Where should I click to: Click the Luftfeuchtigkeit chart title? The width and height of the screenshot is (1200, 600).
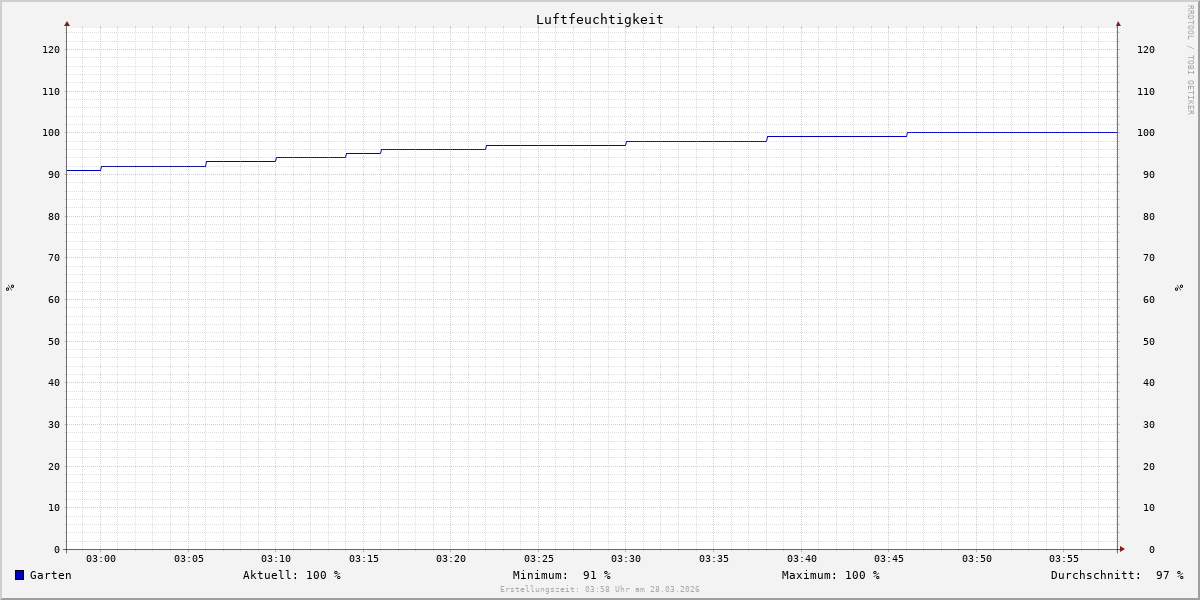[600, 19]
